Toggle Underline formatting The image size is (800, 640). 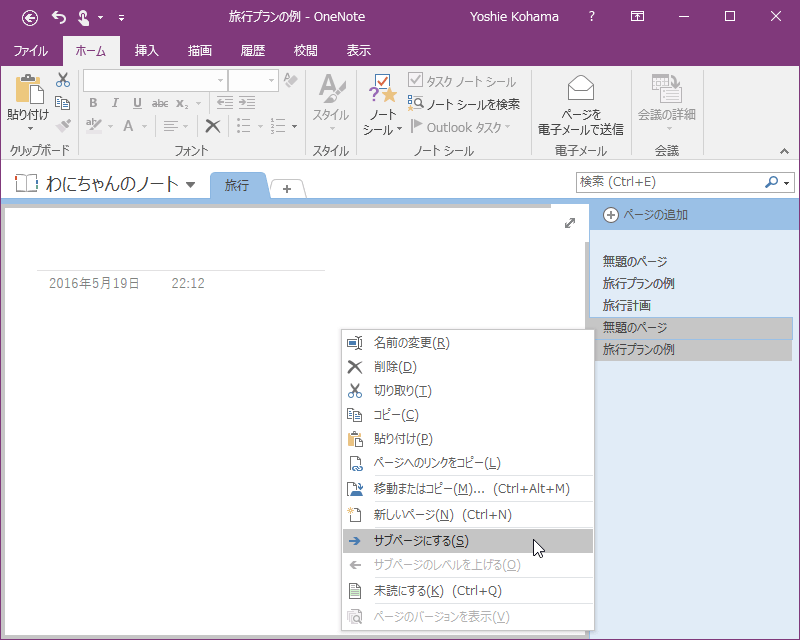pos(137,103)
